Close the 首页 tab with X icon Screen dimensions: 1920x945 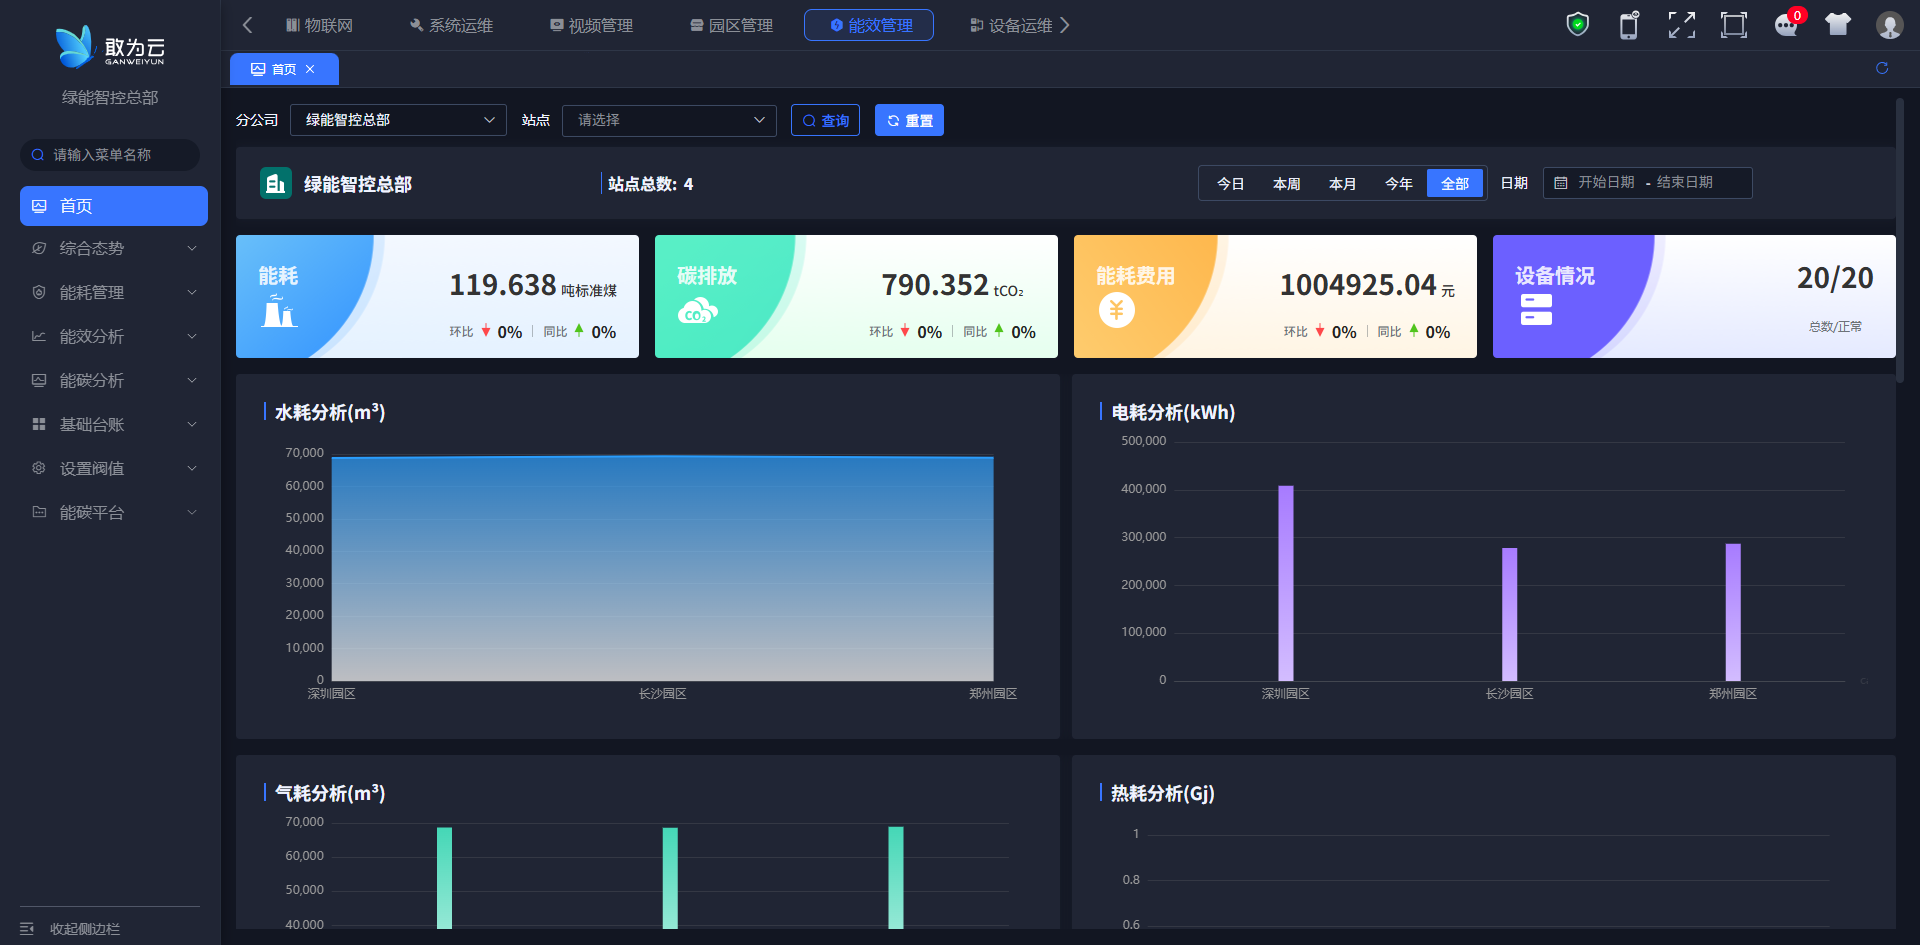point(310,69)
